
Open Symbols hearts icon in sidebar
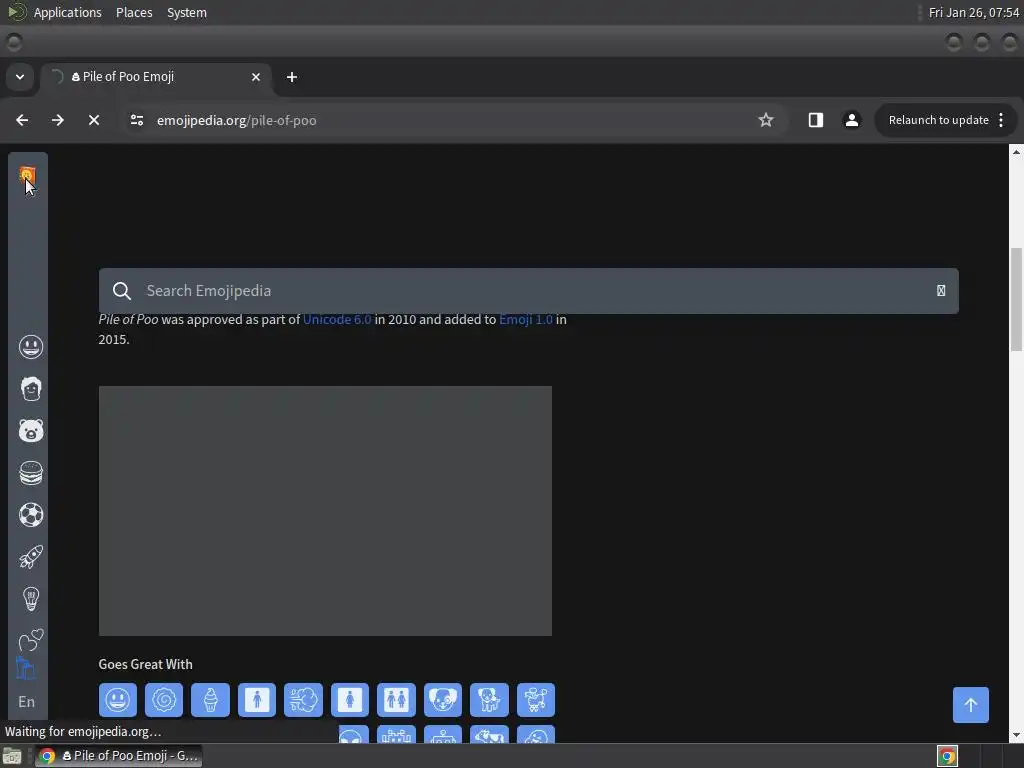pos(31,640)
